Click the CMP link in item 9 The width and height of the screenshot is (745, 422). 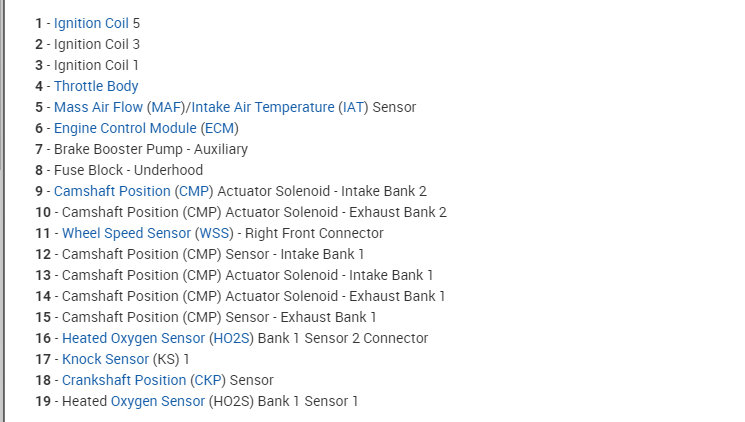point(194,191)
